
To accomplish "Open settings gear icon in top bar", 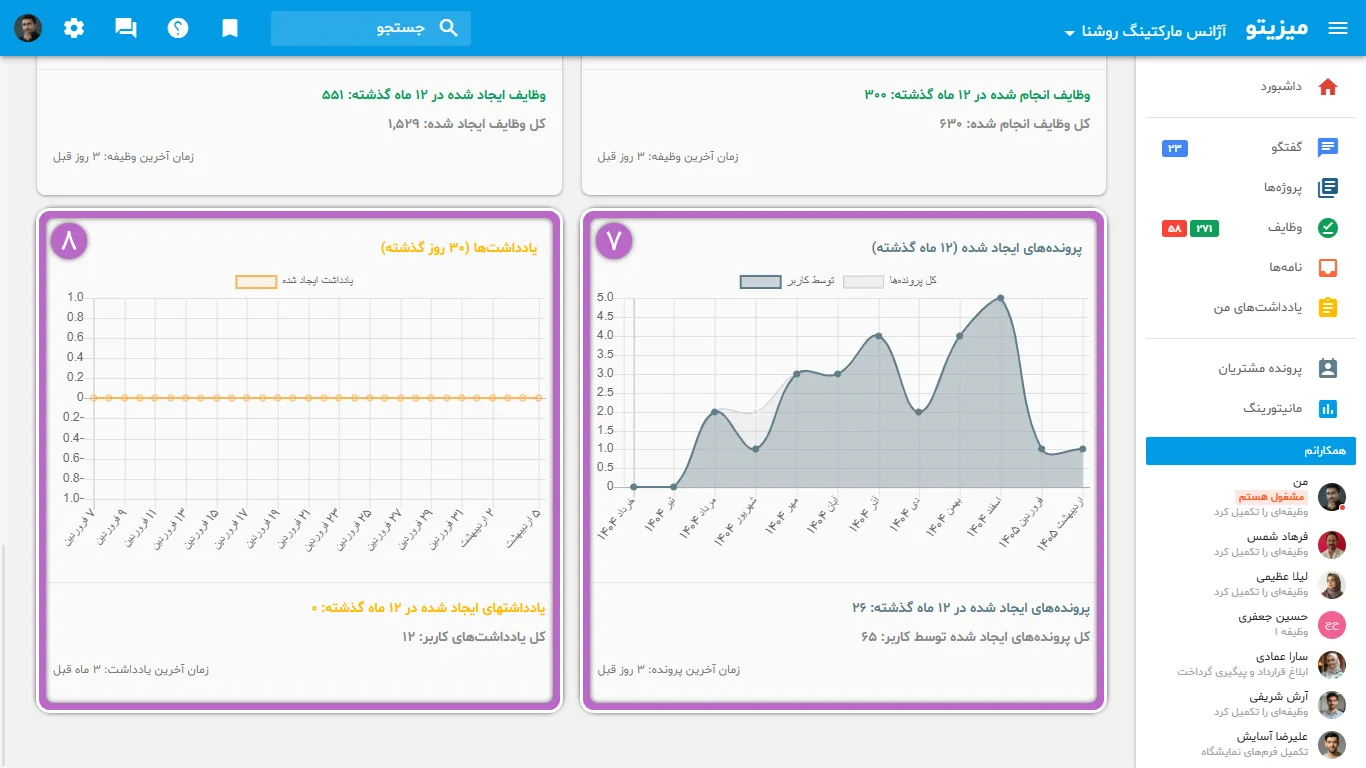I will tap(74, 28).
